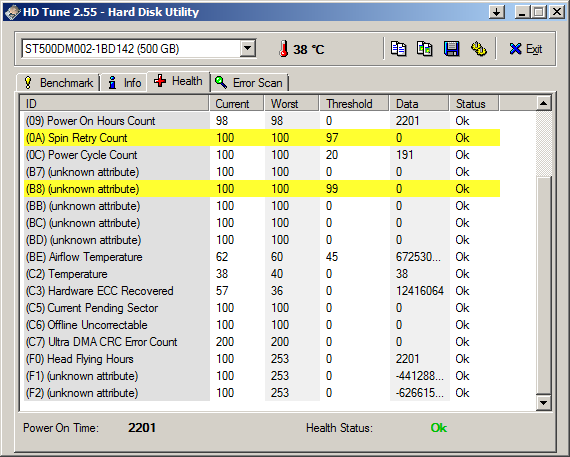The image size is (570, 457).
Task: Select the Power Cycle Count row
Action: (x=262, y=155)
